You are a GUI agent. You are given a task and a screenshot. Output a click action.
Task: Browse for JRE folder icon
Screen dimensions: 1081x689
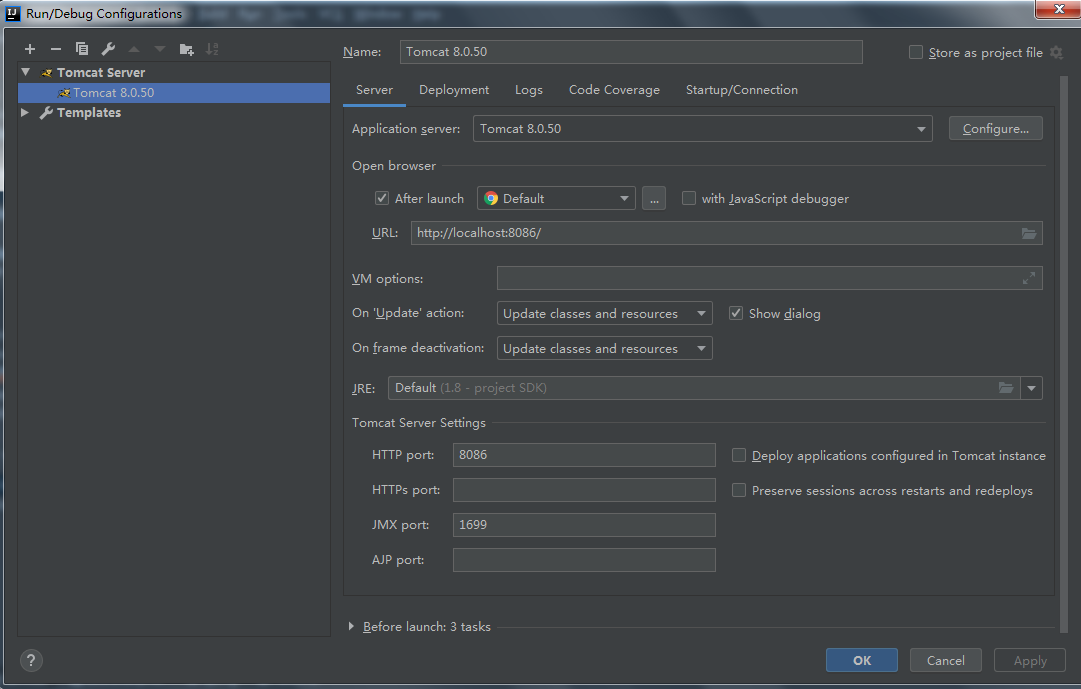click(x=1006, y=388)
